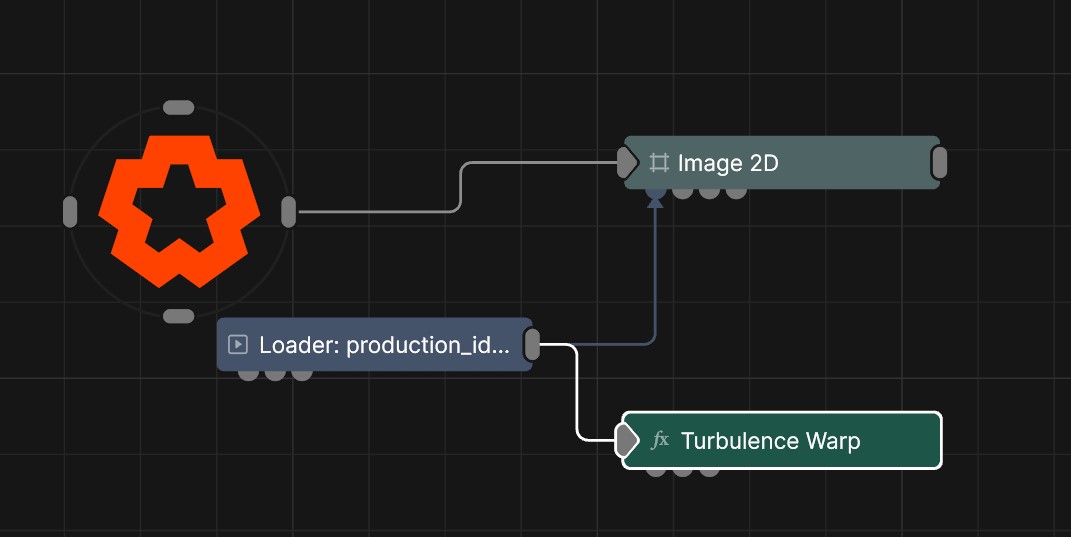Click the top port of the root node

[178, 108]
